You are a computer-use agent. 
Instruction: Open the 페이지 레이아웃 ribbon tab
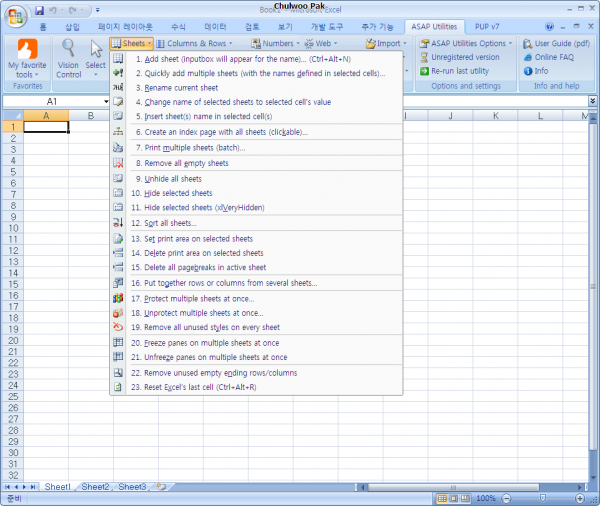(x=125, y=27)
